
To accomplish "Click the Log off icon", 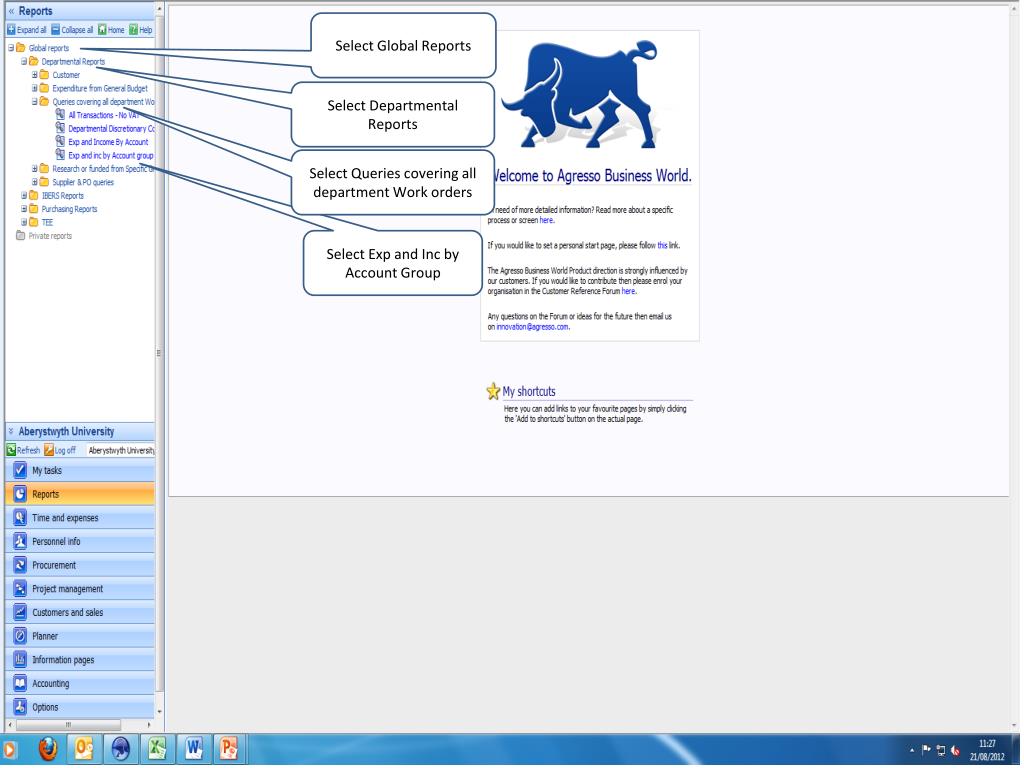I will point(49,450).
